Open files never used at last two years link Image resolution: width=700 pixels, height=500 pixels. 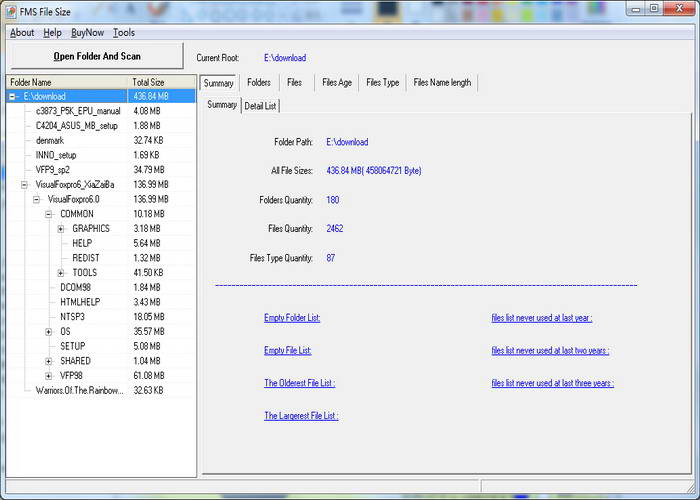click(x=550, y=350)
